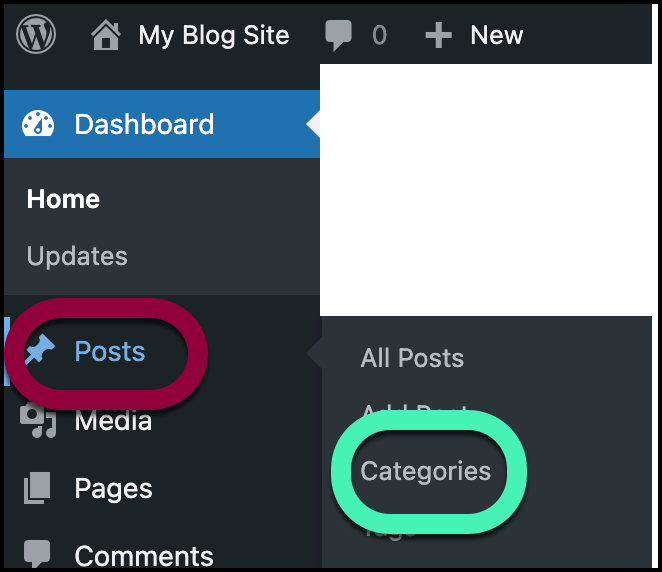Choose All Posts from Posts submenu
The height and width of the screenshot is (572, 662).
tap(412, 358)
